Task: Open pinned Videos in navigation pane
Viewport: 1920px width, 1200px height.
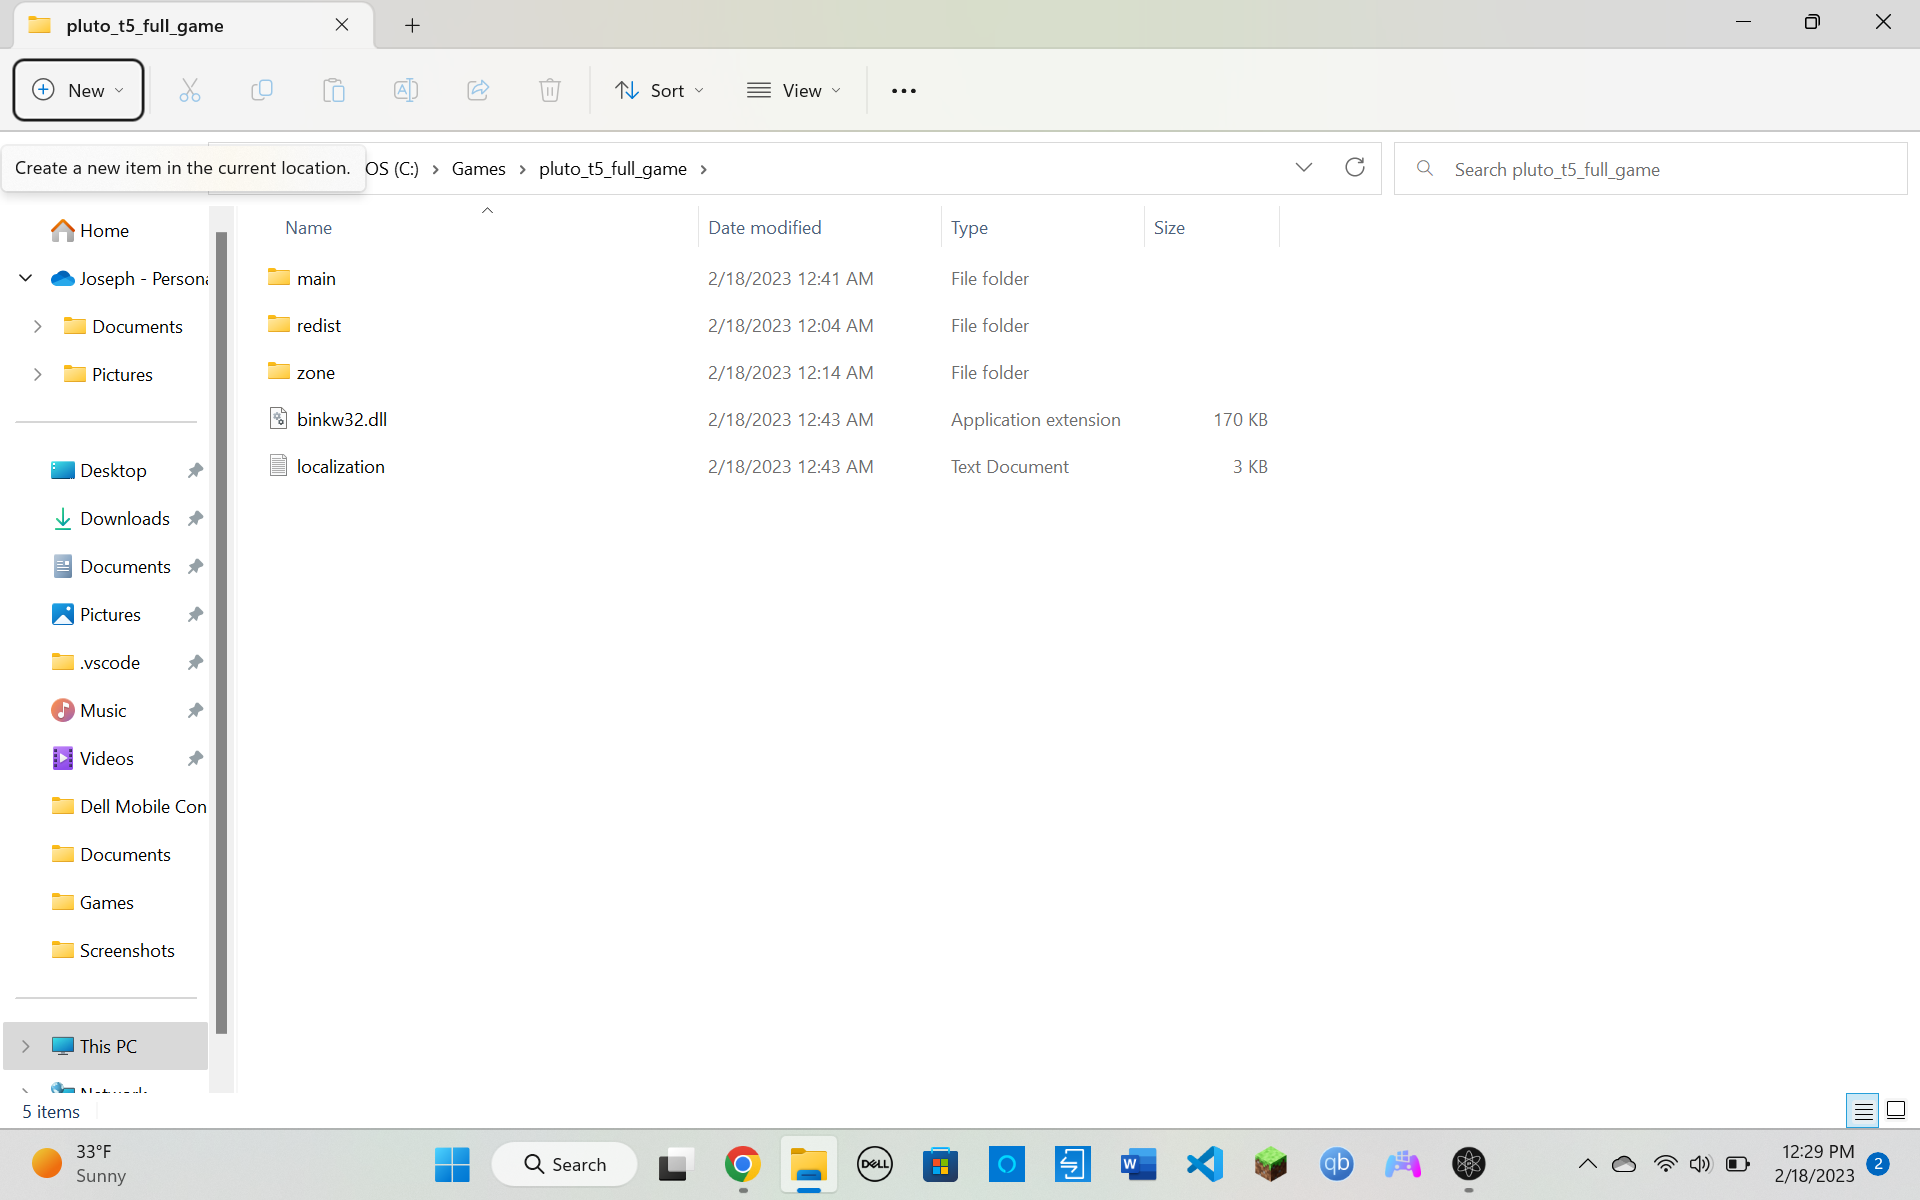Action: coord(106,758)
